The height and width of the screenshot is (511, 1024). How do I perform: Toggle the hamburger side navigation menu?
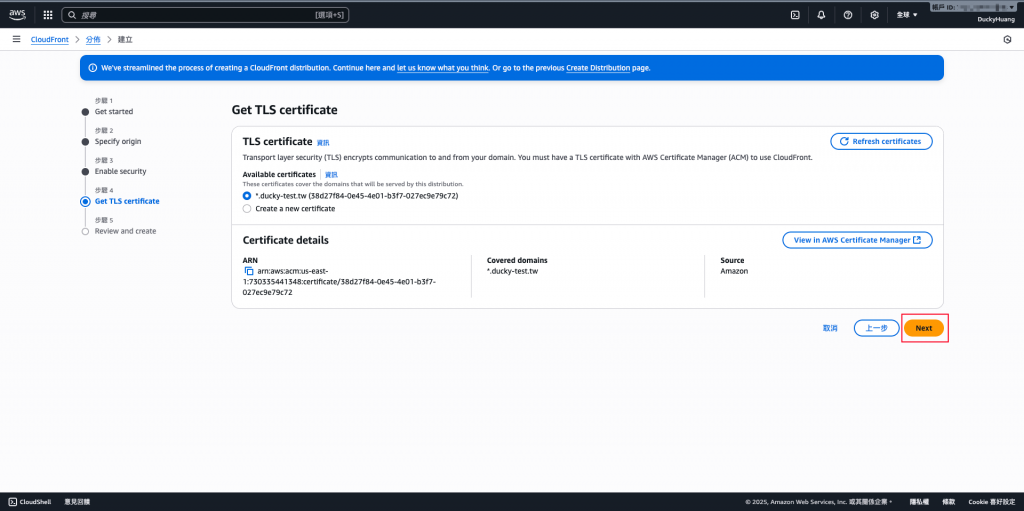tap(16, 39)
